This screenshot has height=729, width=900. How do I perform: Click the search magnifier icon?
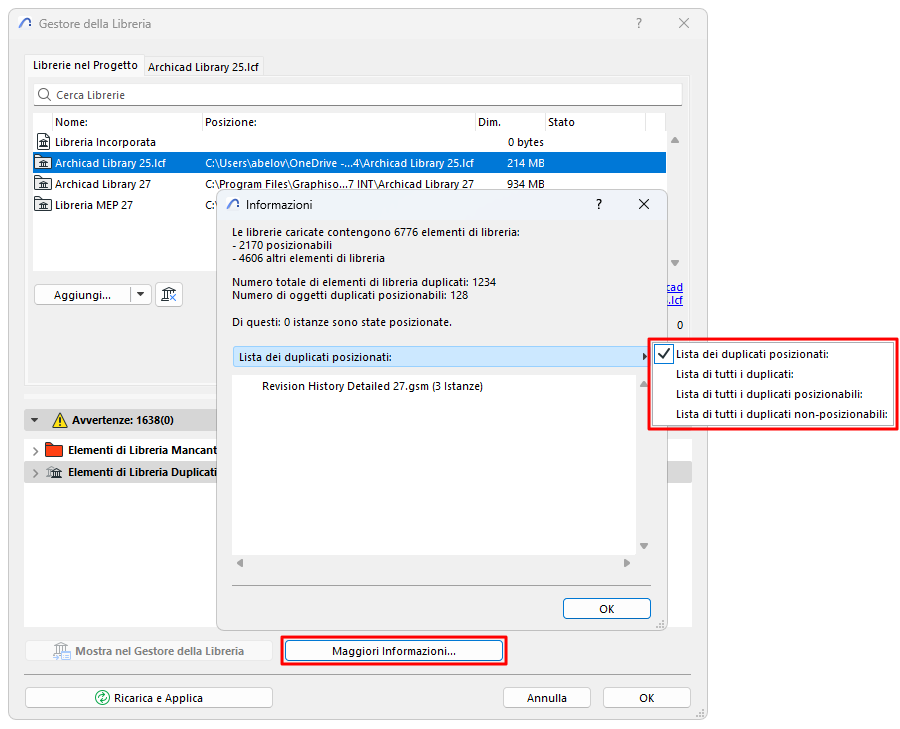[x=44, y=95]
